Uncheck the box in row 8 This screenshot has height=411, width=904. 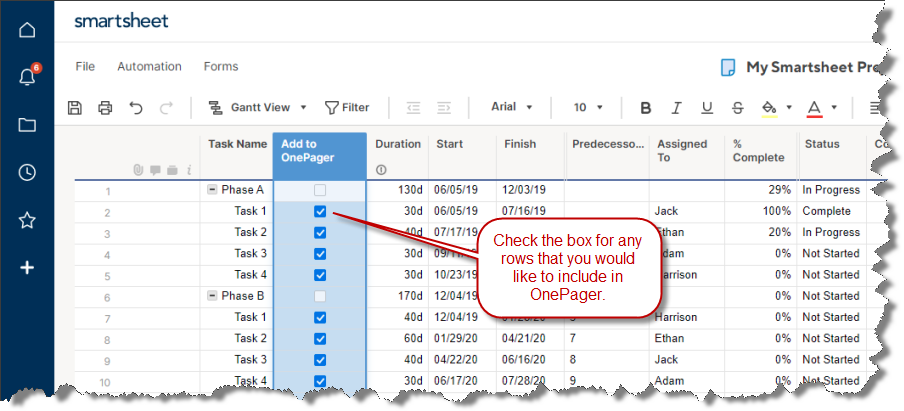(320, 338)
